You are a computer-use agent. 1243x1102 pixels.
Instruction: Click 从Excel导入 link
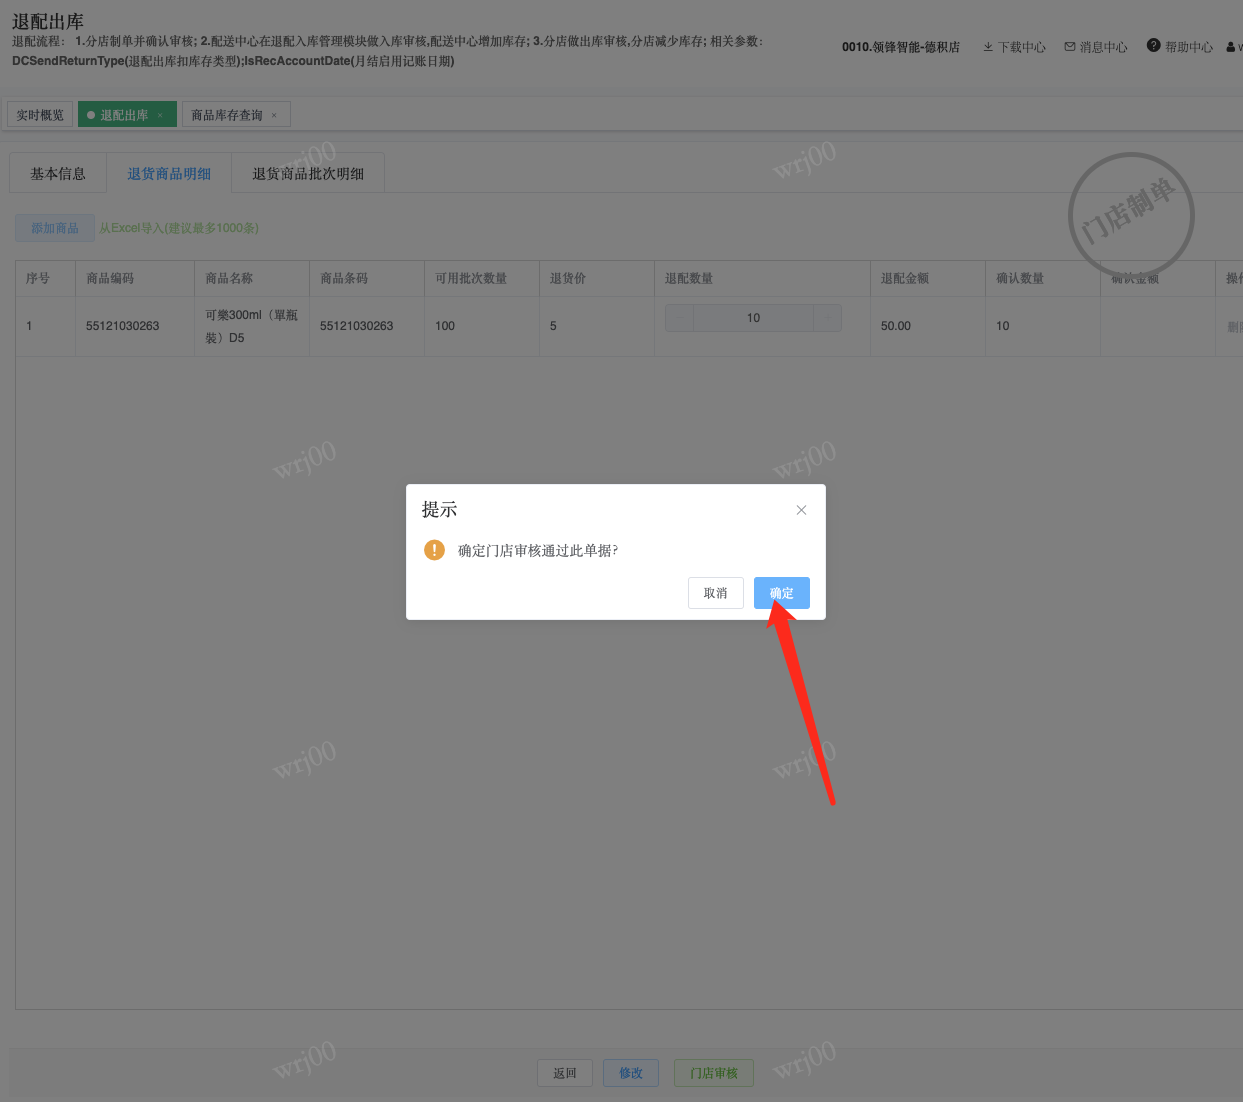179,228
